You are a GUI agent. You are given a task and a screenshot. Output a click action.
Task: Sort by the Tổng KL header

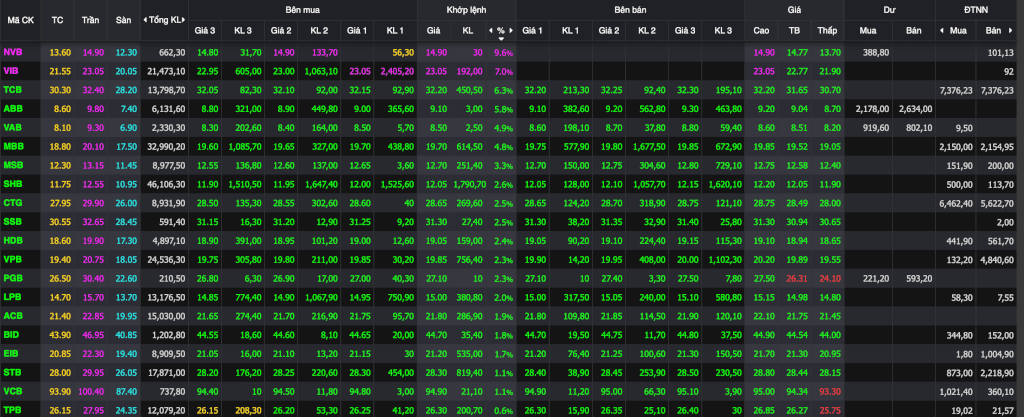point(165,20)
